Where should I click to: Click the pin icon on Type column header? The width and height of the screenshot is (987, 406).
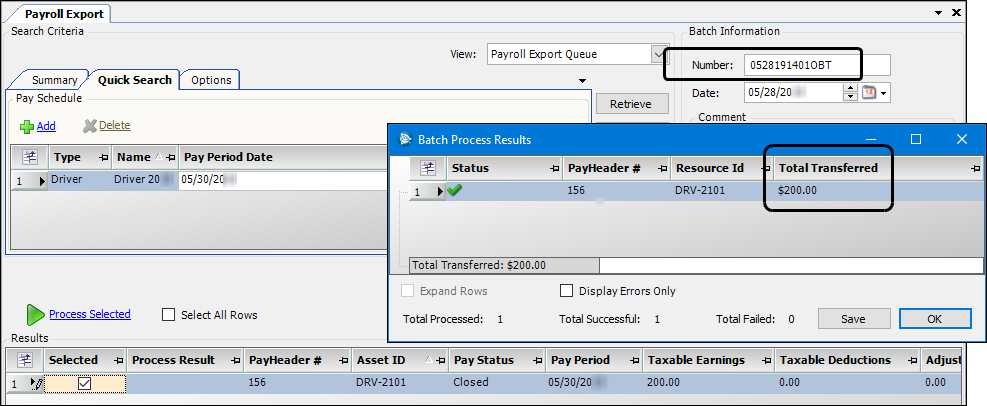tap(103, 157)
